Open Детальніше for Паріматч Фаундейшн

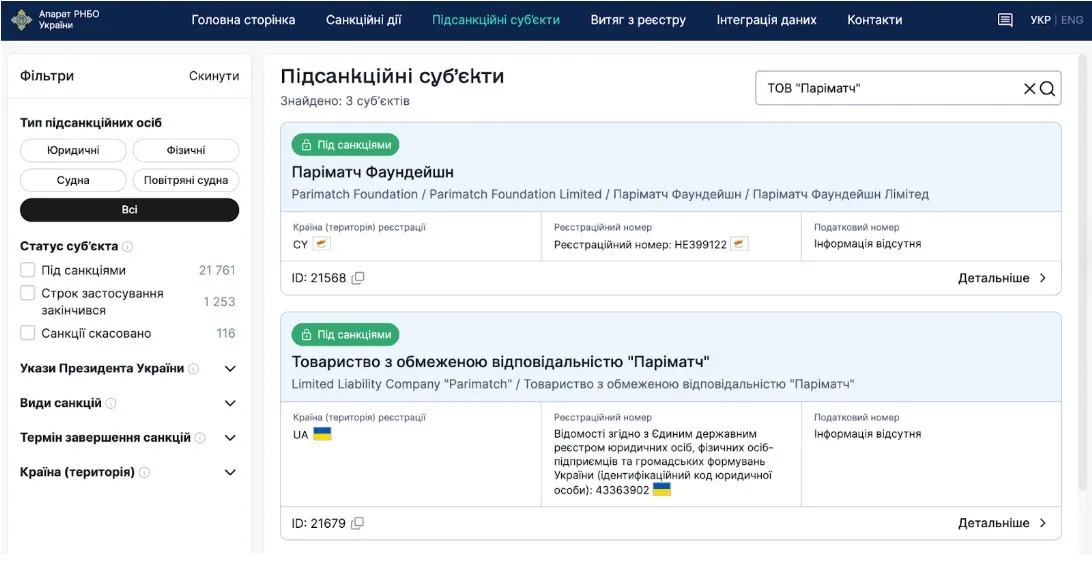click(994, 278)
